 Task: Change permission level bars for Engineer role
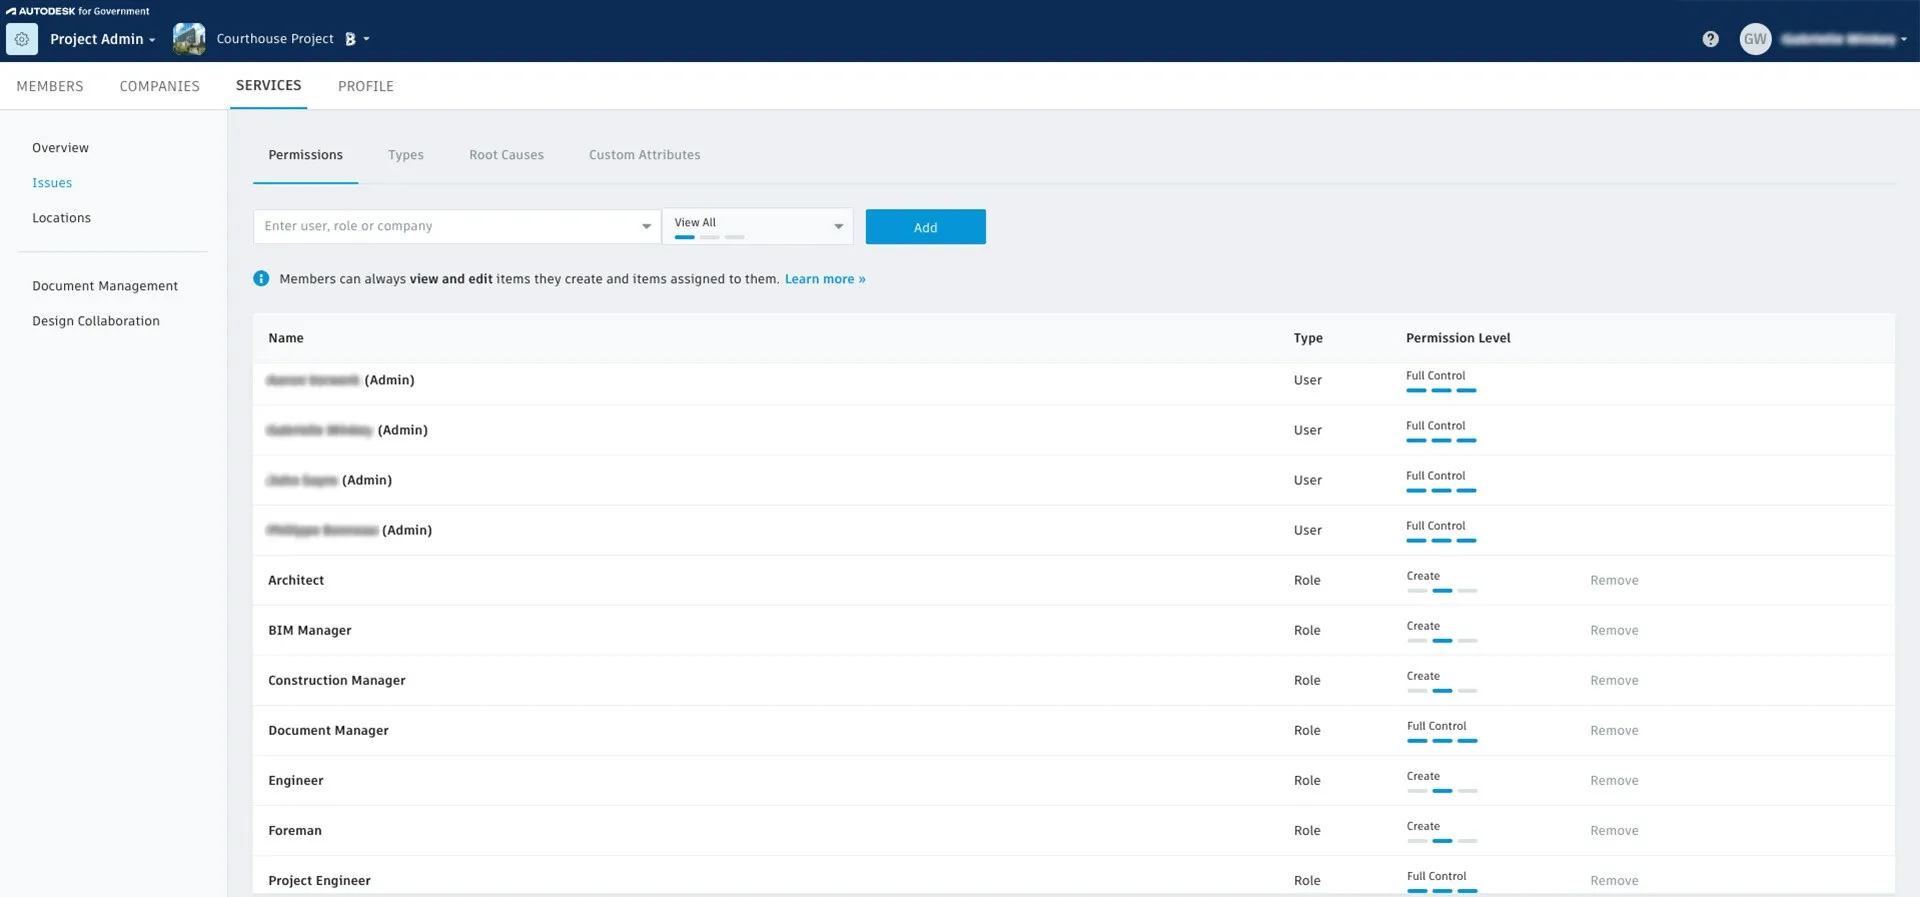[1441, 790]
